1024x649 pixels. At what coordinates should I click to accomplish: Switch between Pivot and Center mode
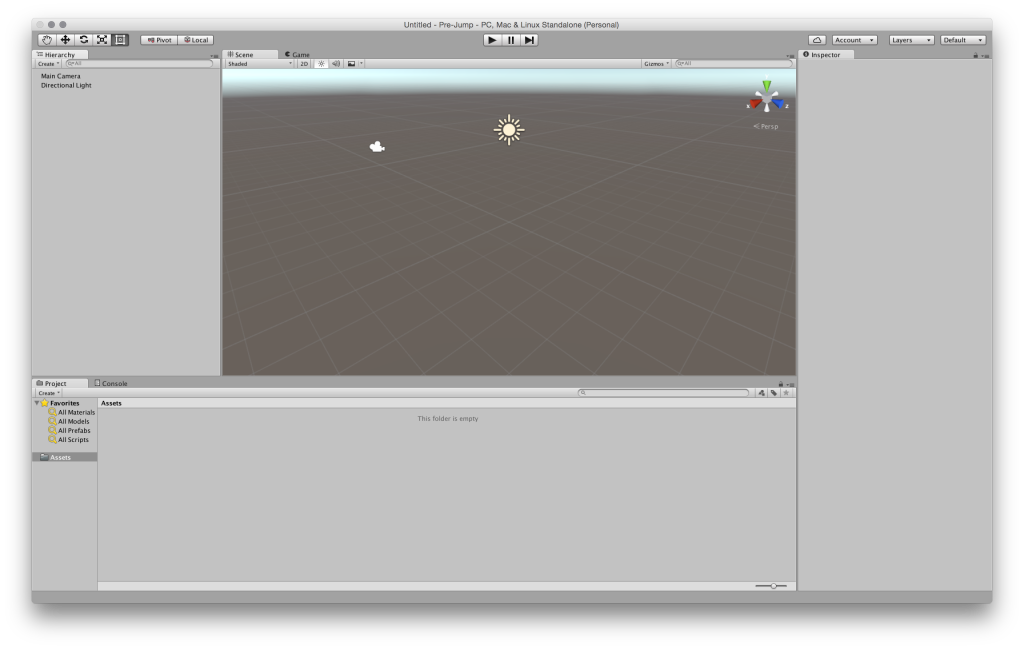point(158,39)
